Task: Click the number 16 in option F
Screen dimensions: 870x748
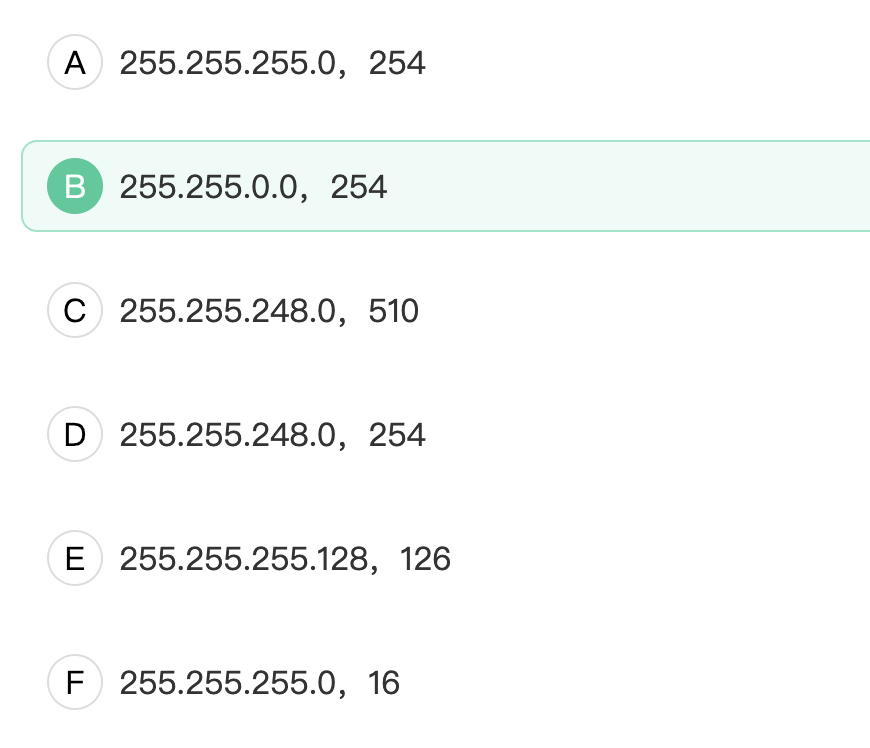Action: 384,683
